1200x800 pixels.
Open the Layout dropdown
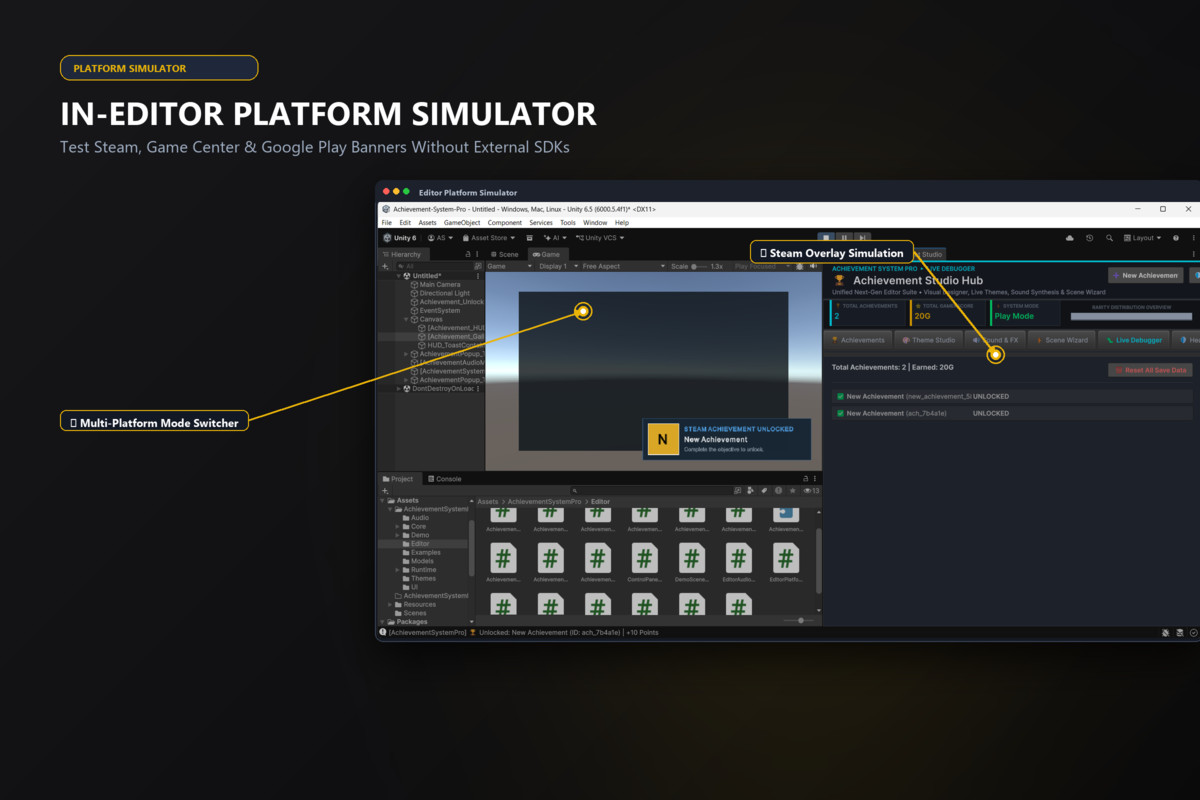pyautogui.click(x=1143, y=238)
